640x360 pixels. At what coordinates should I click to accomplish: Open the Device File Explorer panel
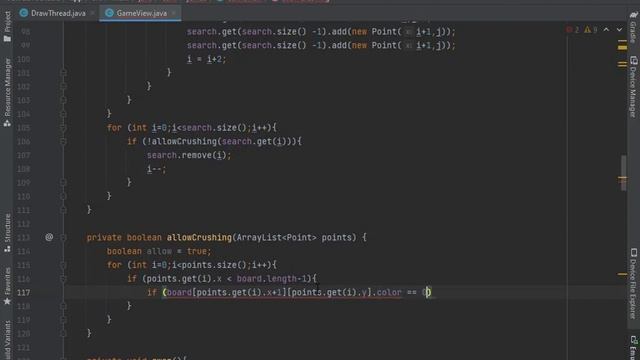click(x=633, y=284)
